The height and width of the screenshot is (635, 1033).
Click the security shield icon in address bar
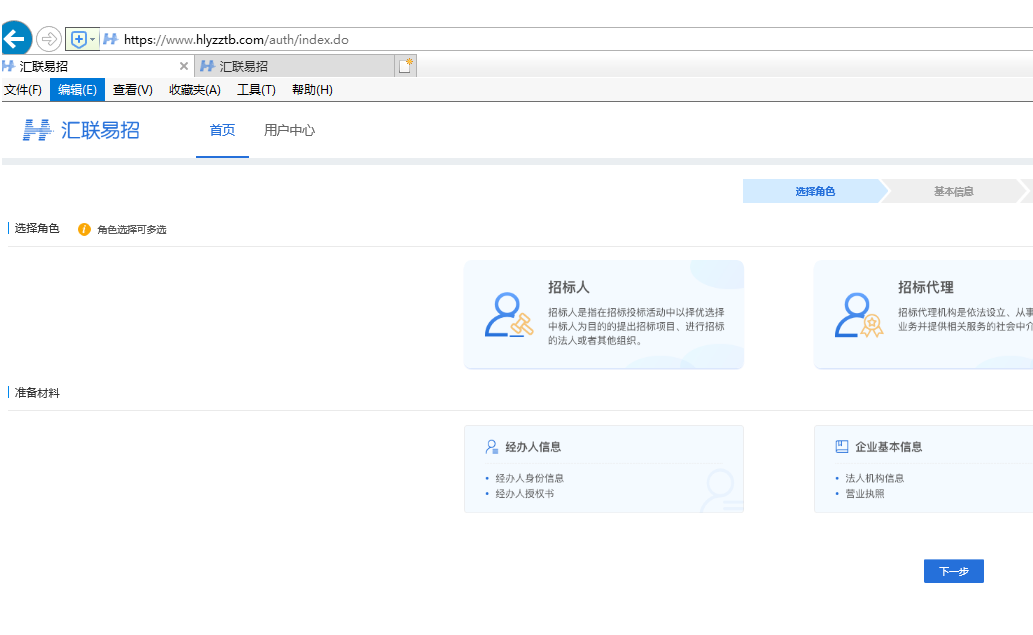78,39
